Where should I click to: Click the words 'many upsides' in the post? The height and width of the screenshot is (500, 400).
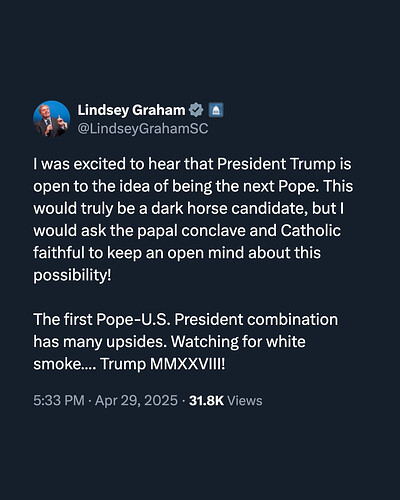pyautogui.click(x=115, y=342)
